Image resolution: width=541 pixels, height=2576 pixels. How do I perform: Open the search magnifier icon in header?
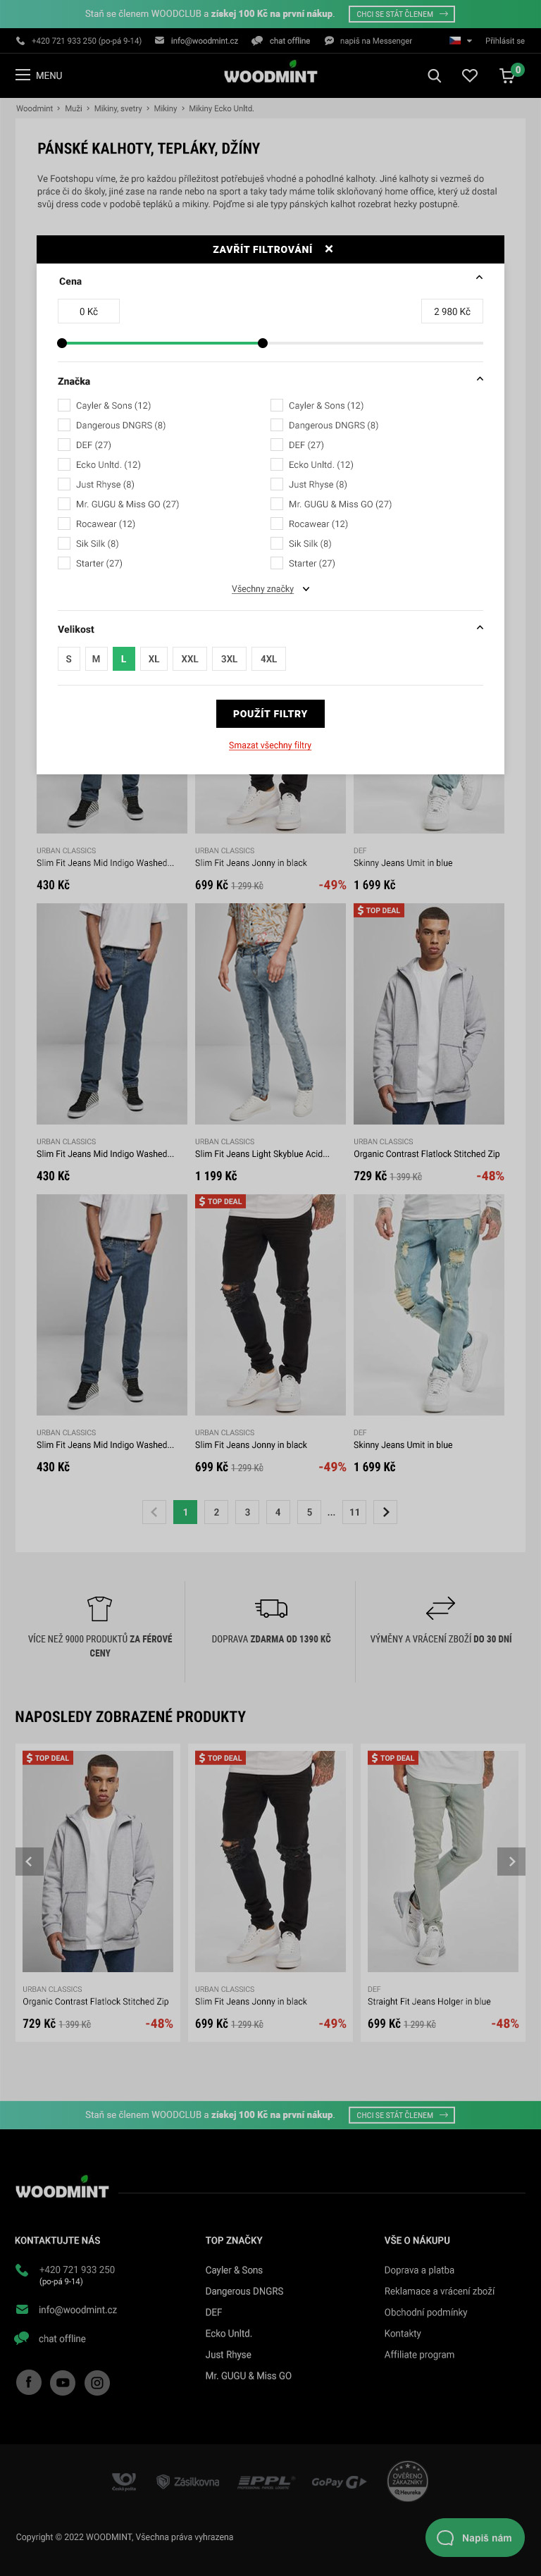point(434,76)
